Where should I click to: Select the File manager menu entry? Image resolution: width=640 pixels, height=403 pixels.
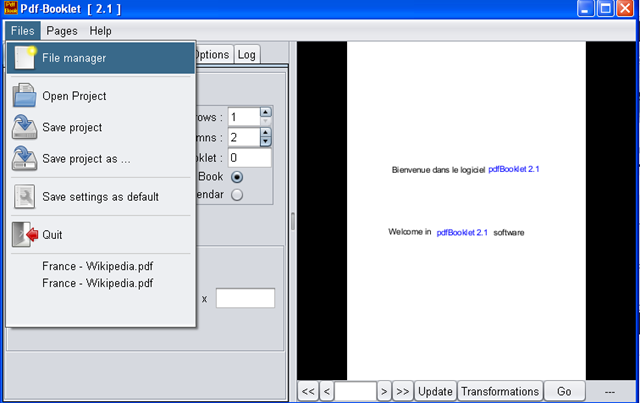click(101, 58)
